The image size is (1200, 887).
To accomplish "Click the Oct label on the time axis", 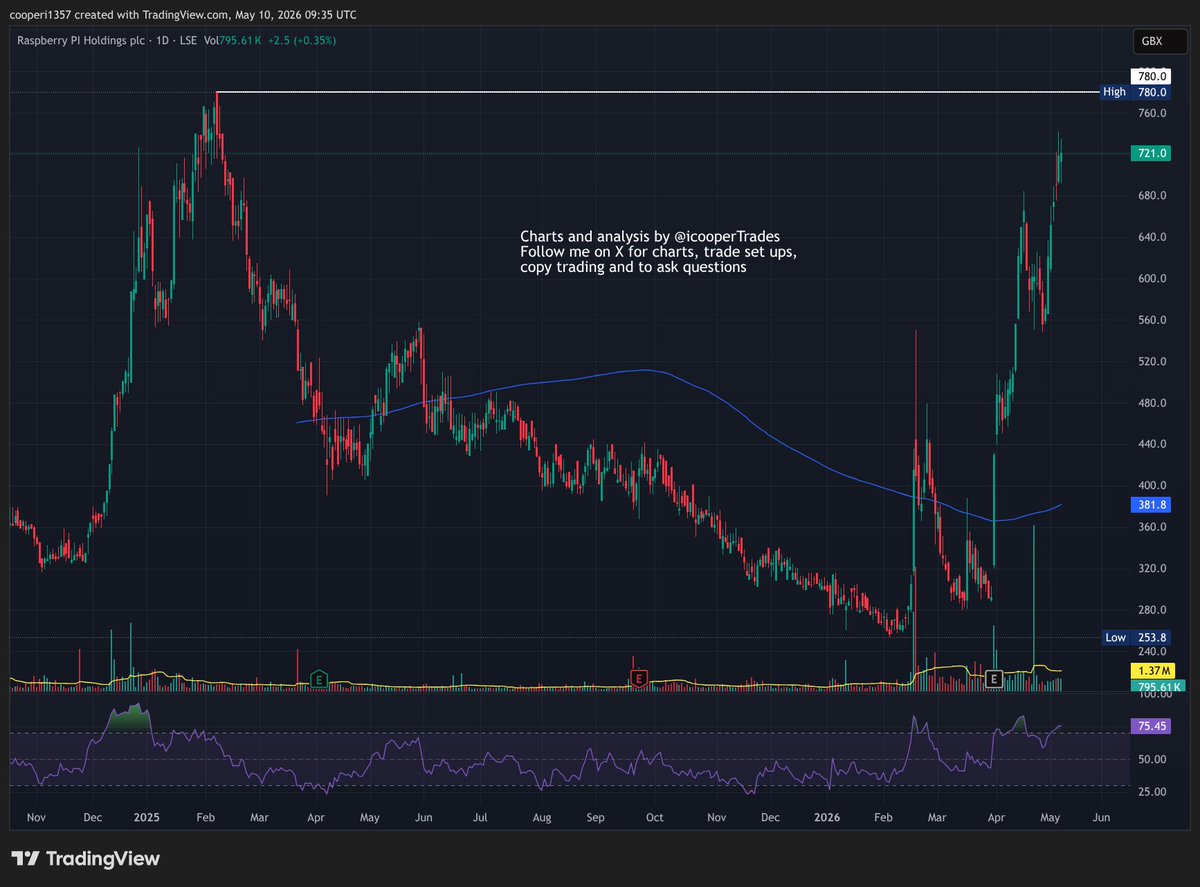I will tap(655, 817).
